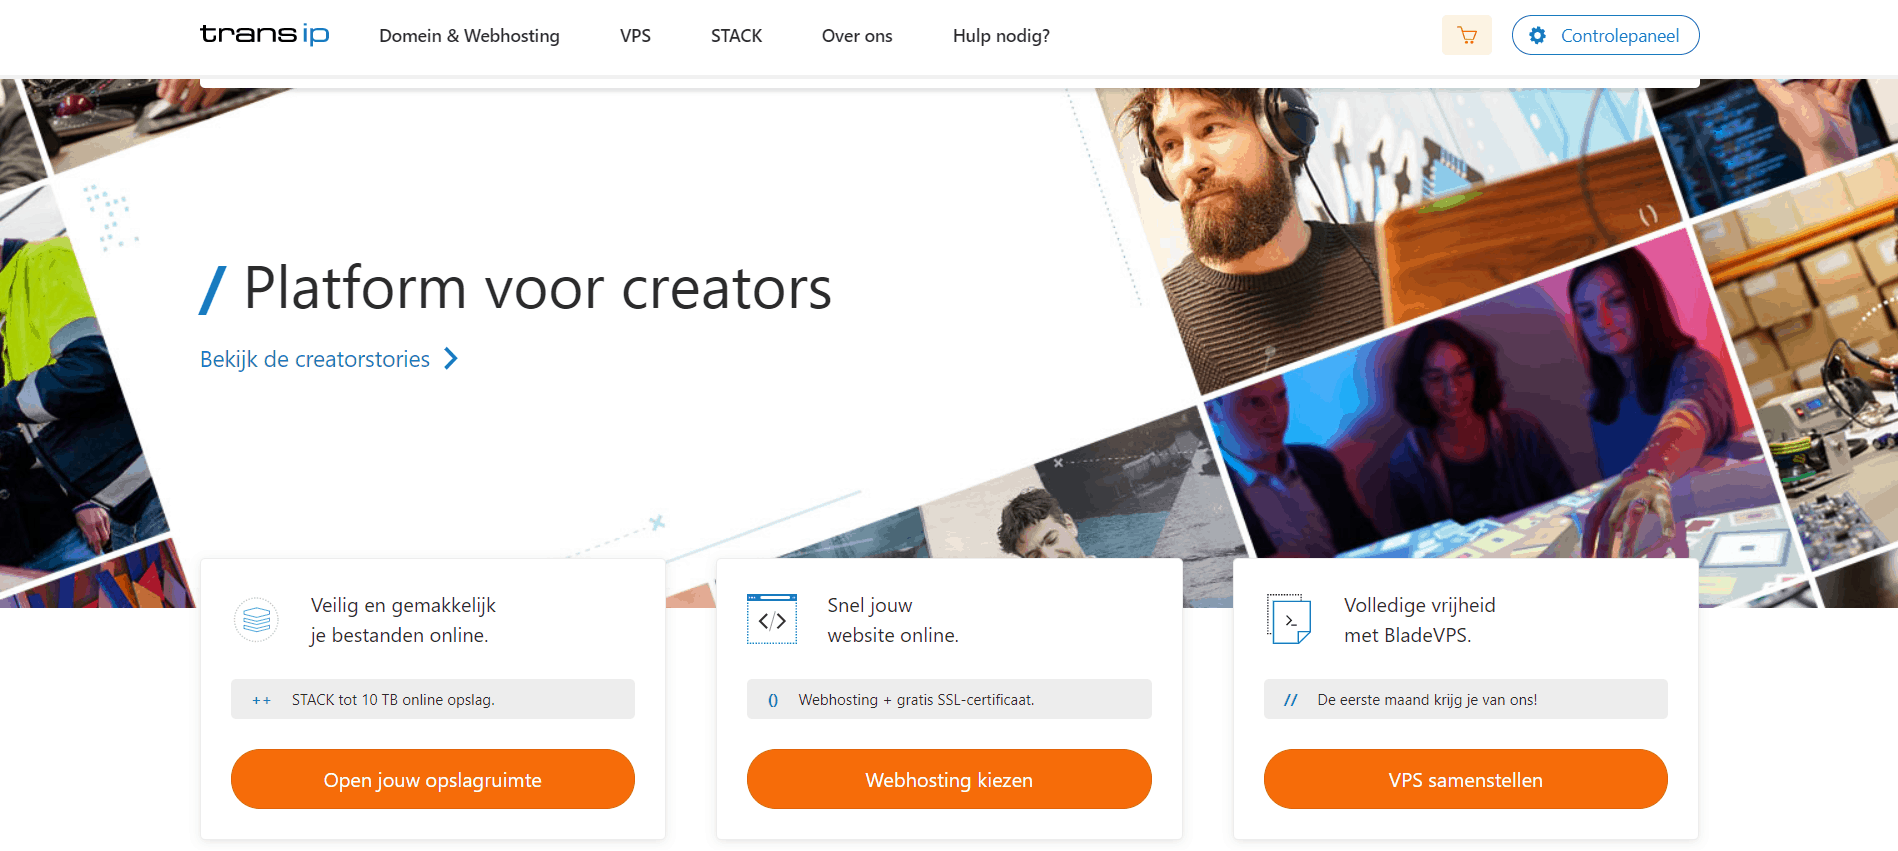The height and width of the screenshot is (851, 1898).
Task: Click the BladeVPS terminal icon
Action: [1289, 620]
